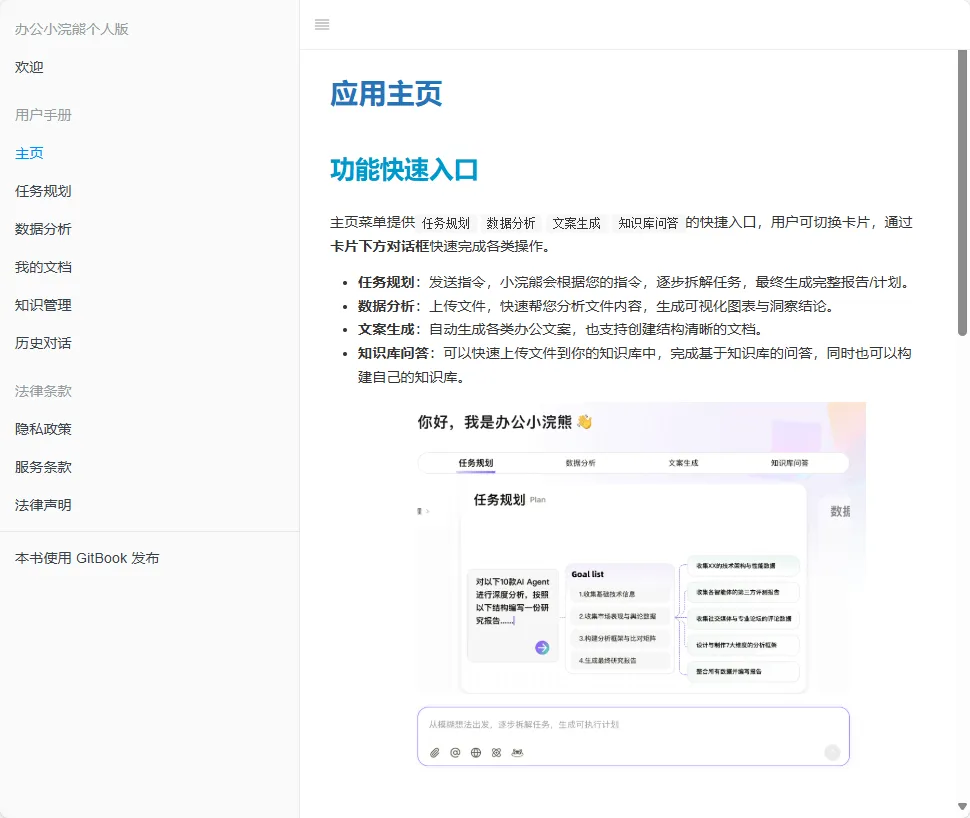Click the inline 知识库问答 code tag in the intro paragraph
Screen dimensions: 970x818
pyautogui.click(x=648, y=223)
